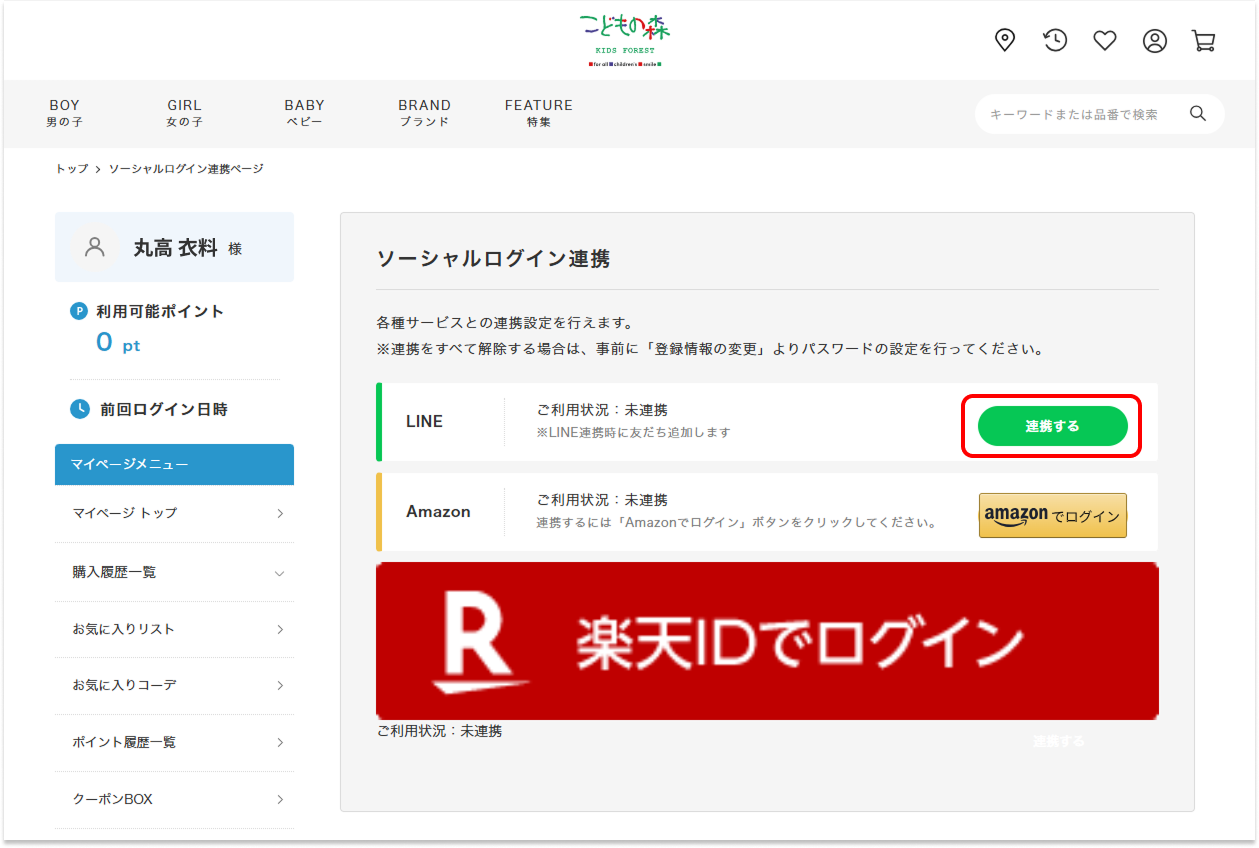The width and height of the screenshot is (1259, 848).
Task: Open the BRAND ブランド menu
Action: point(424,113)
